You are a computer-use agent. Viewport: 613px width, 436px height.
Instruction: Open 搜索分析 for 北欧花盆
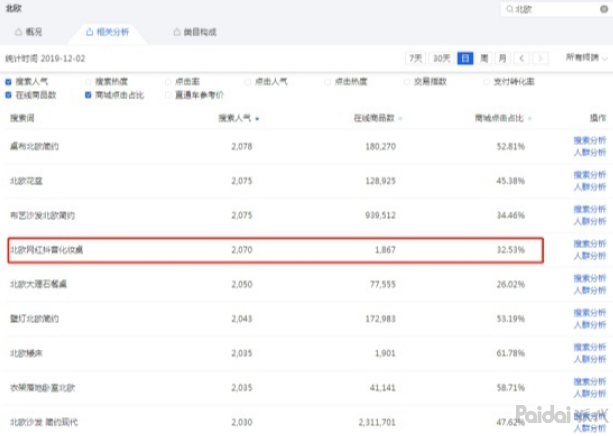[590, 175]
